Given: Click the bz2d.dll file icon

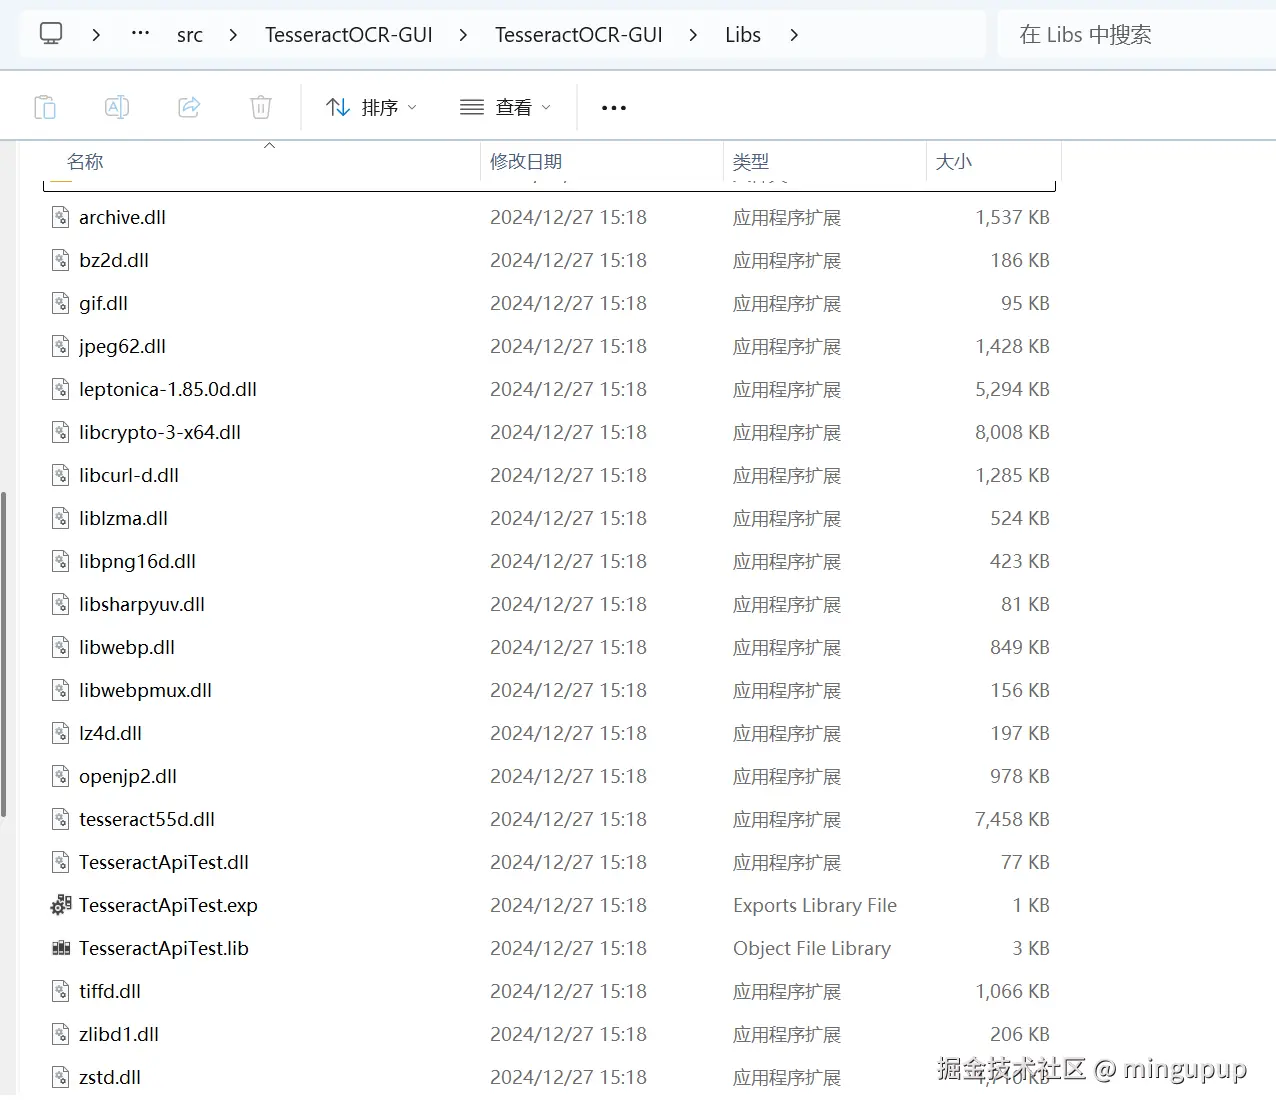Looking at the screenshot, I should coord(61,260).
